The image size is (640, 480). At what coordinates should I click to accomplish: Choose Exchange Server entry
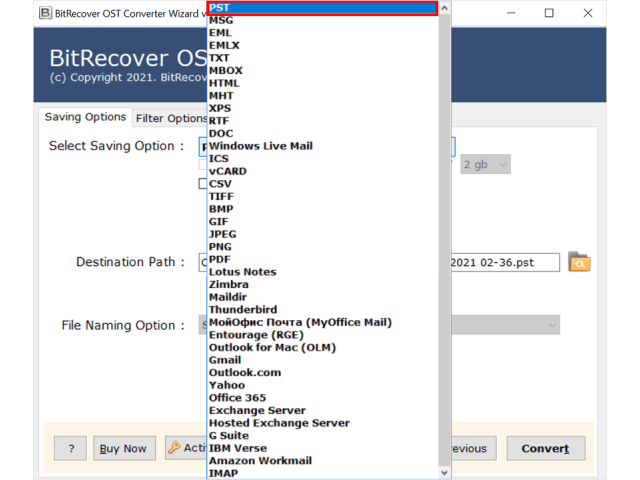(322, 411)
